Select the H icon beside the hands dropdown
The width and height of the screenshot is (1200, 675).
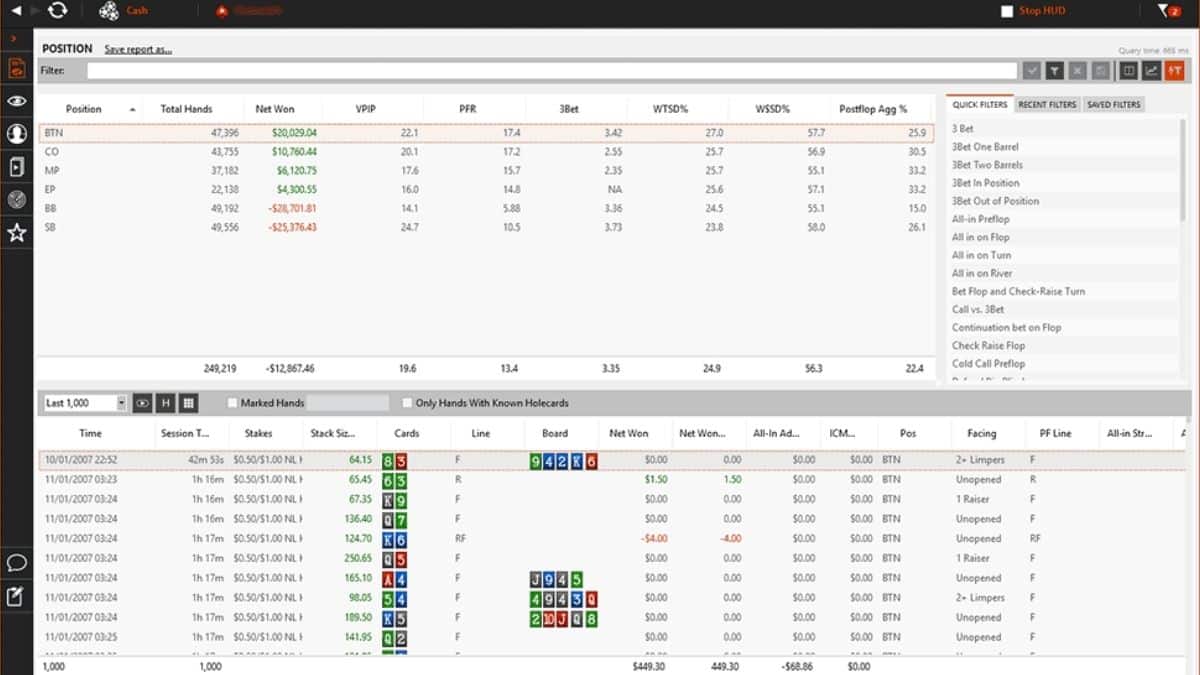click(x=165, y=402)
